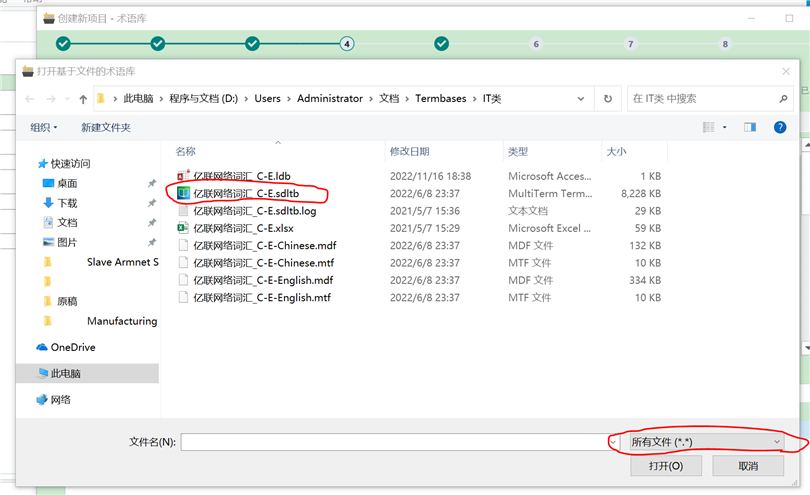Select file 亿联网络词汇_C-E-Chinese.mdf
Screen dimensions: 810x495
tap(265, 245)
